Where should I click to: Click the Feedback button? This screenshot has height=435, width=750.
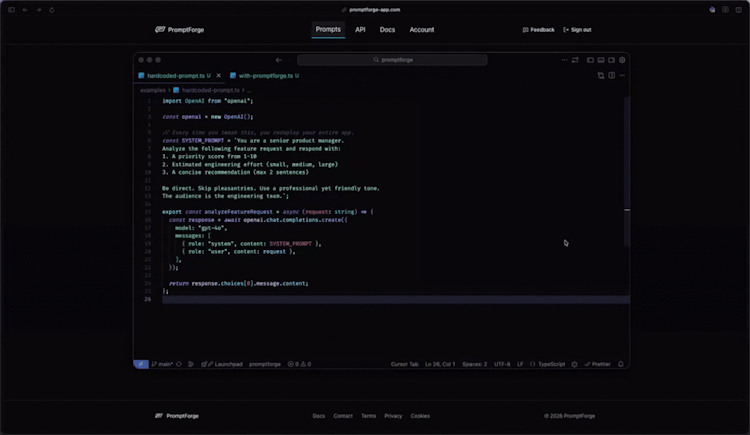click(x=539, y=30)
